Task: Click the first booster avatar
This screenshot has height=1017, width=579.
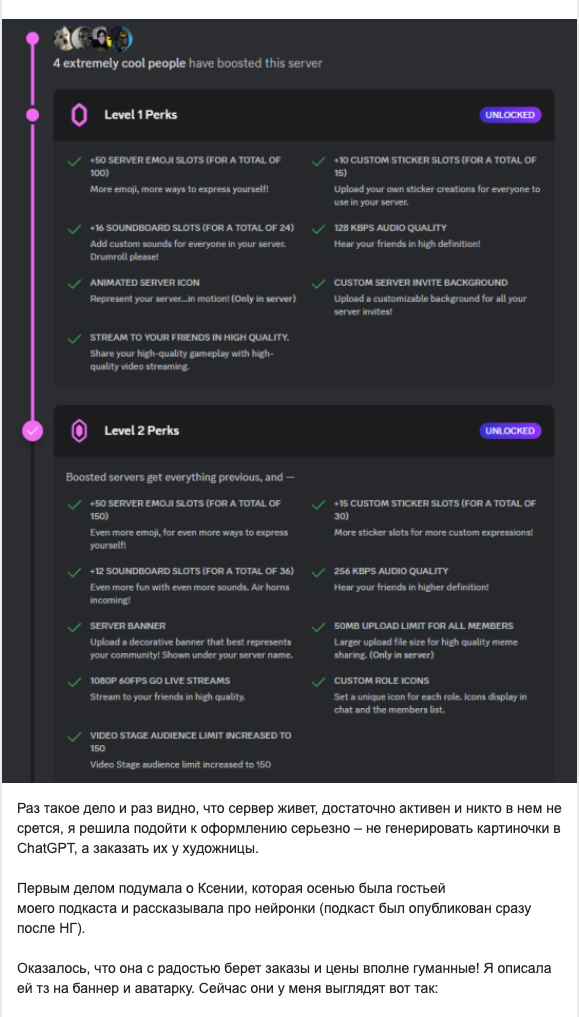Action: click(x=64, y=40)
